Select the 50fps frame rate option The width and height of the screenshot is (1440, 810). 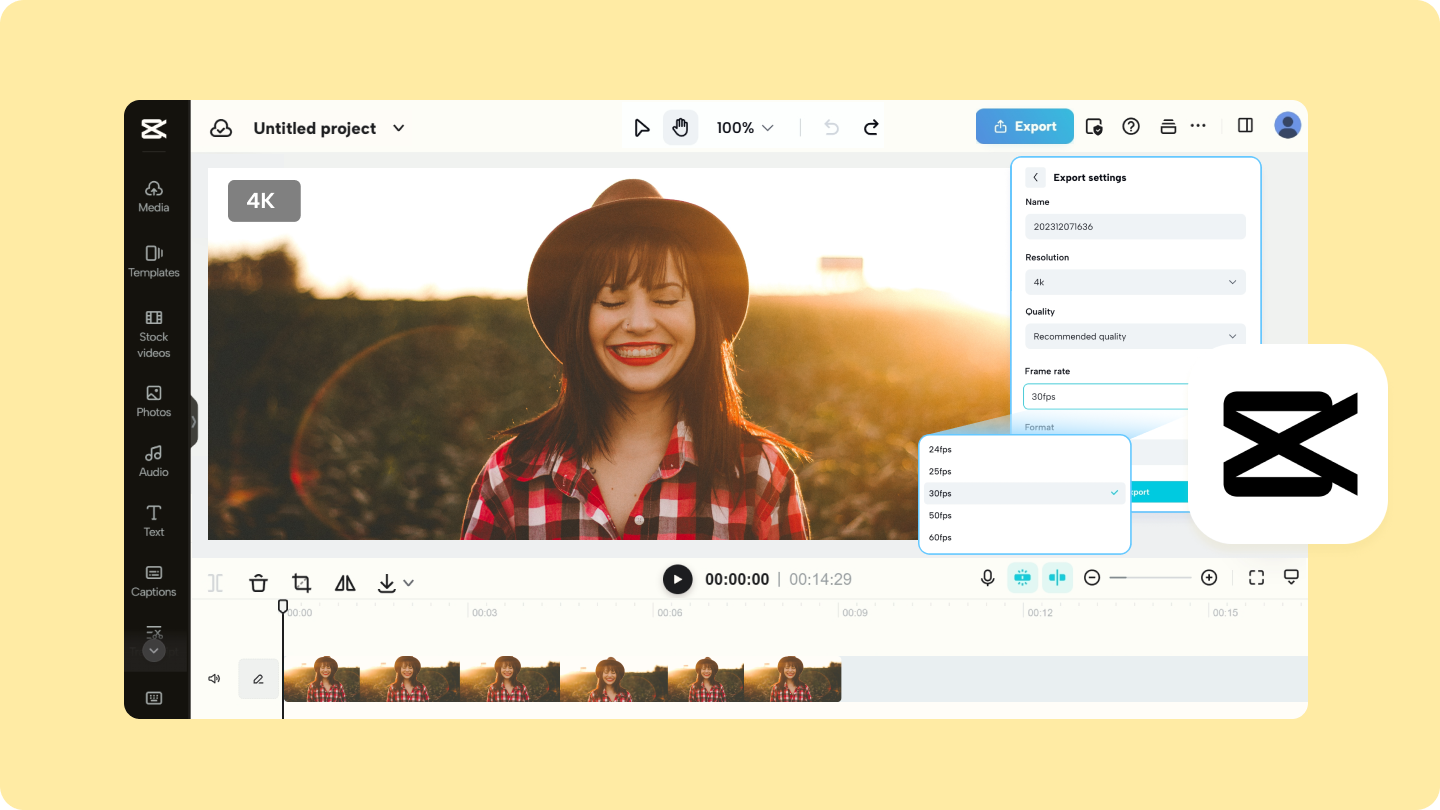pyautogui.click(x=1024, y=516)
